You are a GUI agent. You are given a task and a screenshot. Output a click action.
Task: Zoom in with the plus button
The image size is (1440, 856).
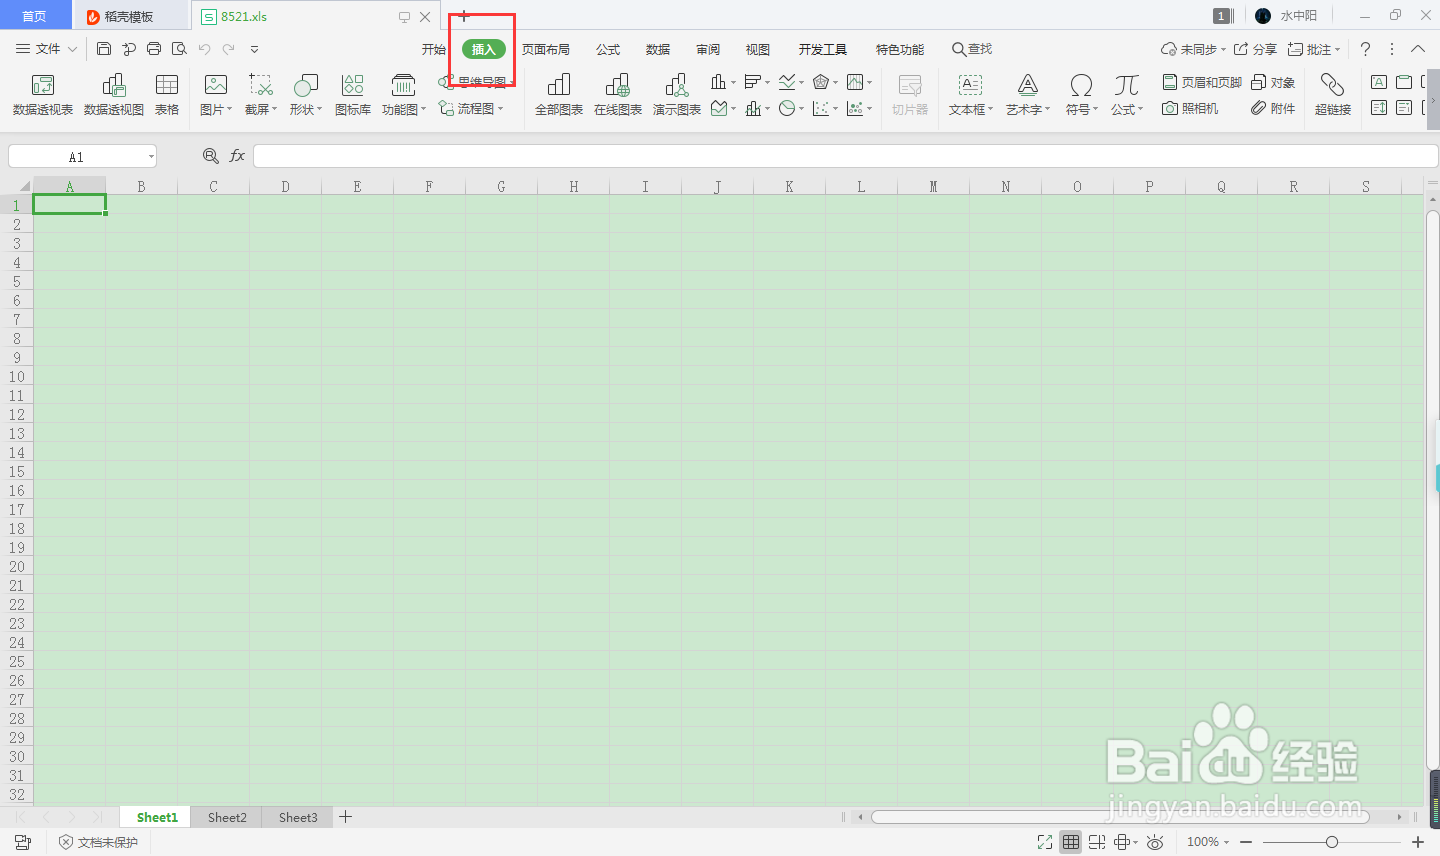tap(1418, 842)
